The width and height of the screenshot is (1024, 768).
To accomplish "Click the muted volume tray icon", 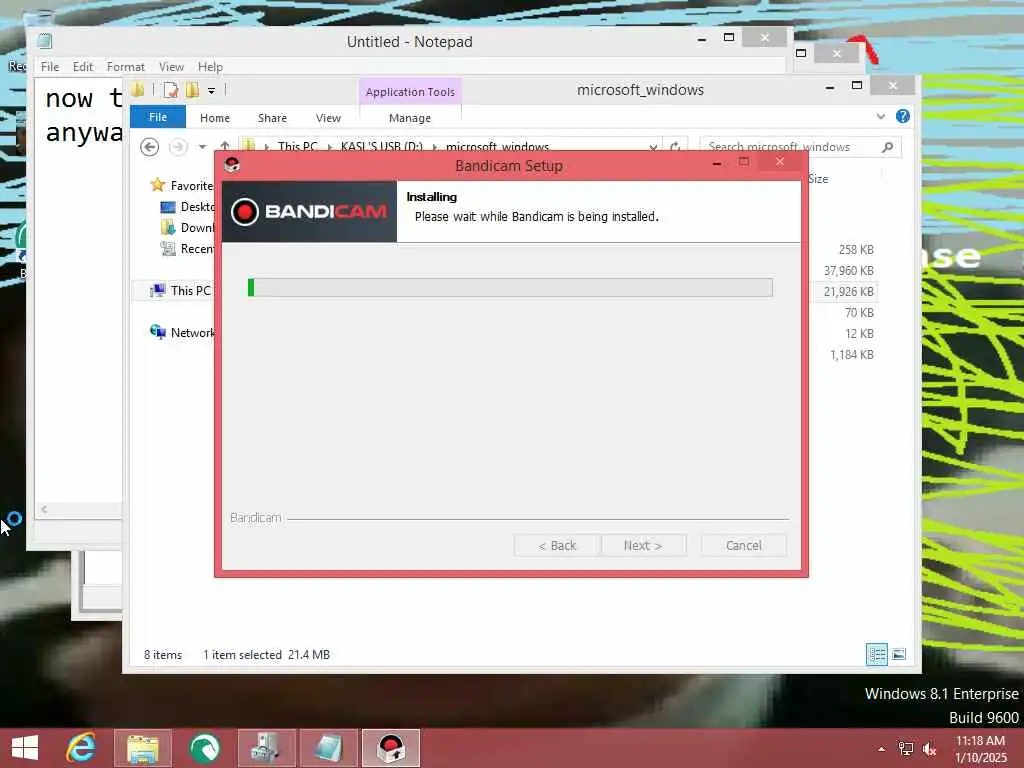I will point(929,749).
